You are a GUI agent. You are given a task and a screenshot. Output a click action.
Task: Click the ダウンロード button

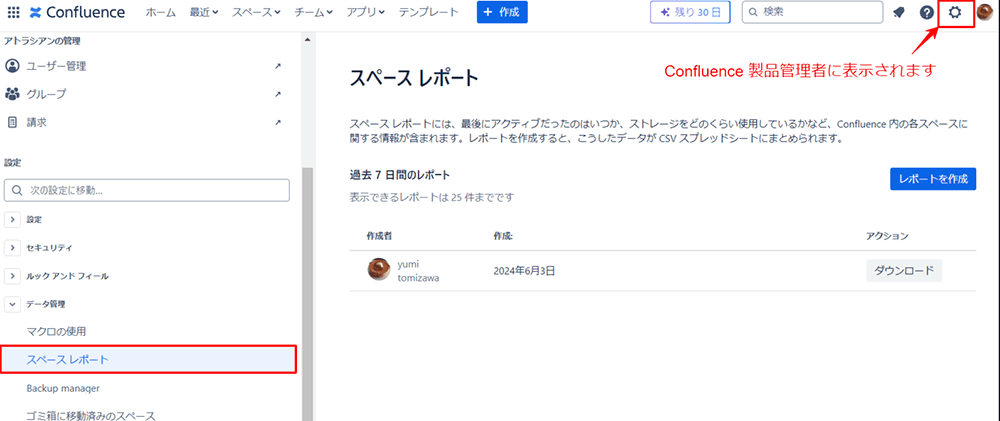(x=904, y=270)
